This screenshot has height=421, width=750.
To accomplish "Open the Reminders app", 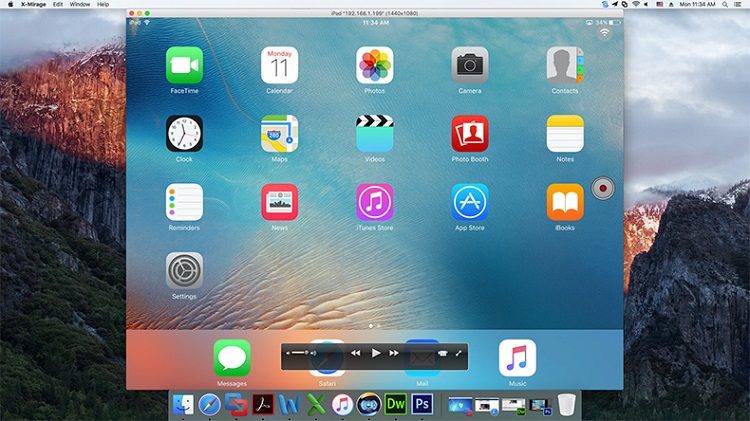I will pyautogui.click(x=184, y=202).
